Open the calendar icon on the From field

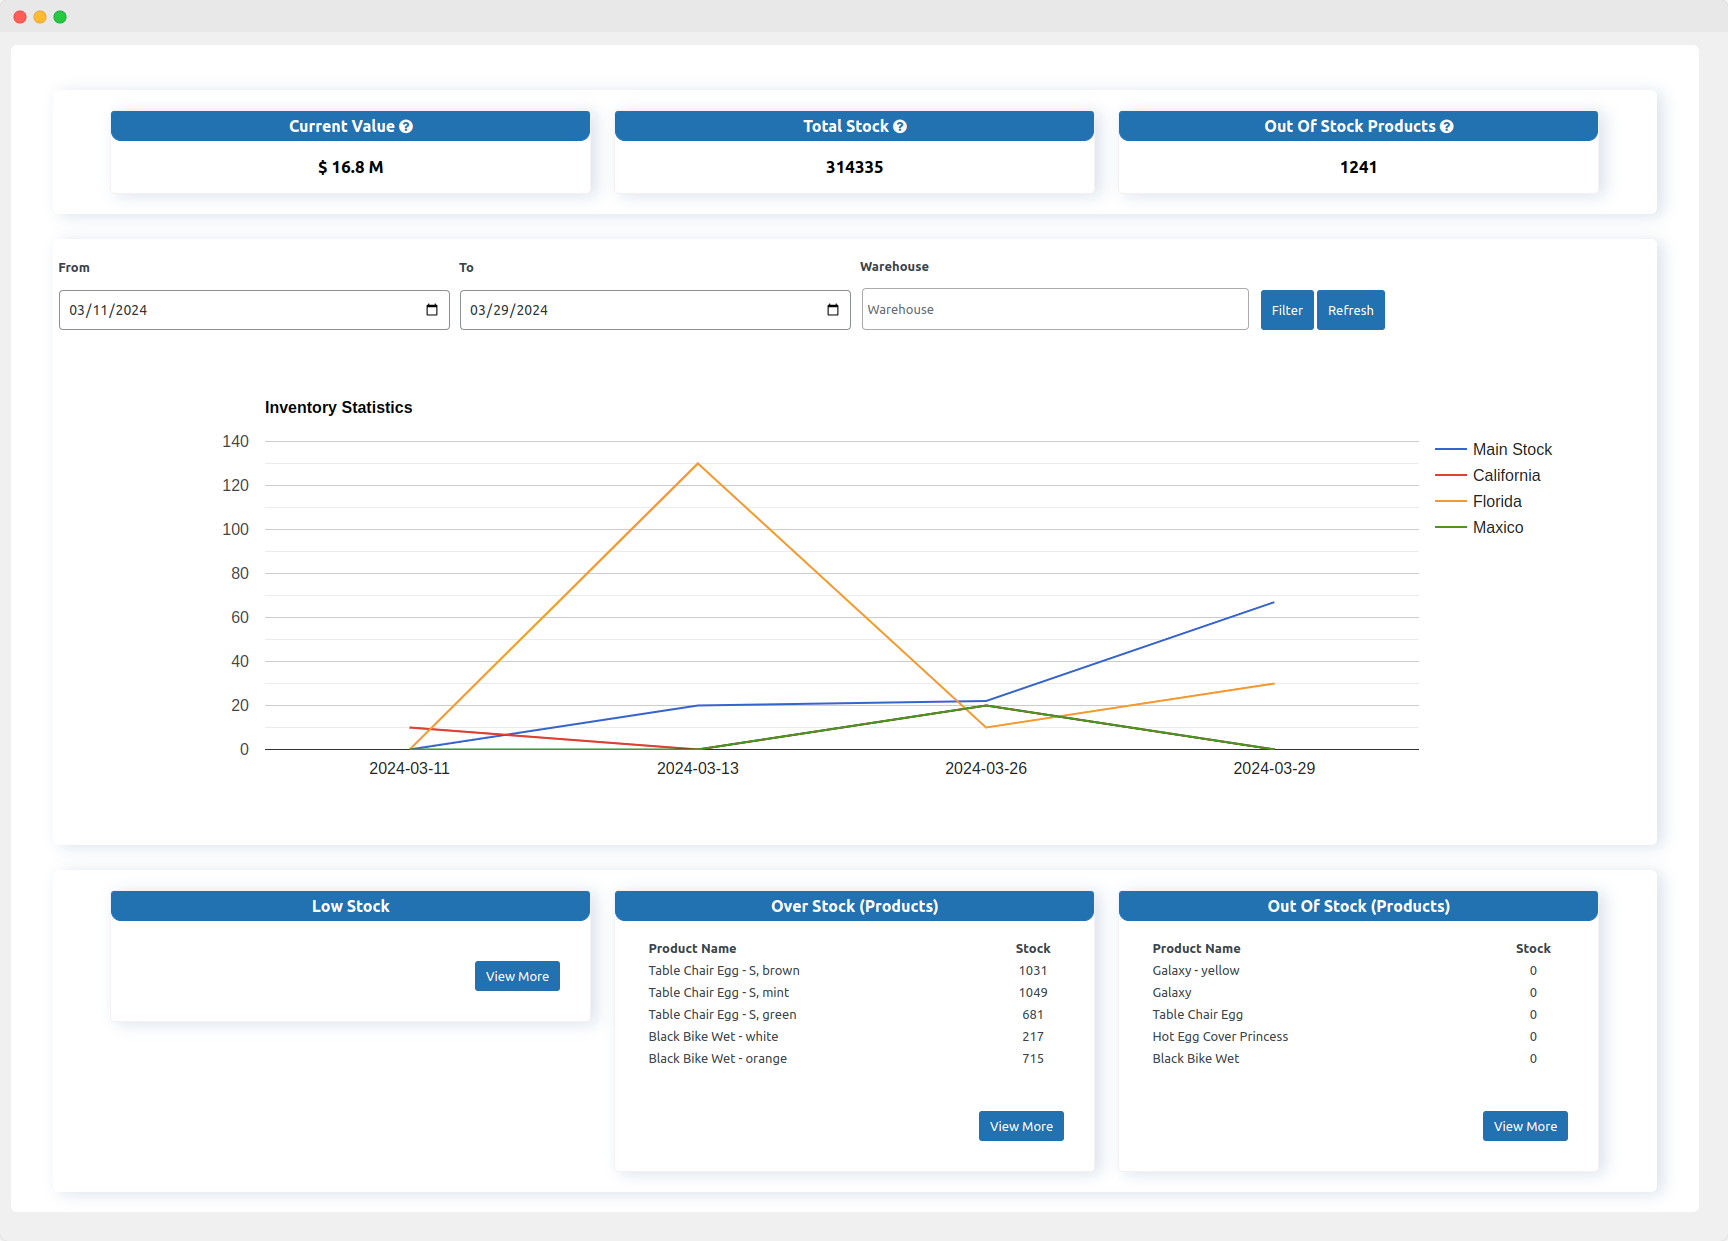point(432,310)
